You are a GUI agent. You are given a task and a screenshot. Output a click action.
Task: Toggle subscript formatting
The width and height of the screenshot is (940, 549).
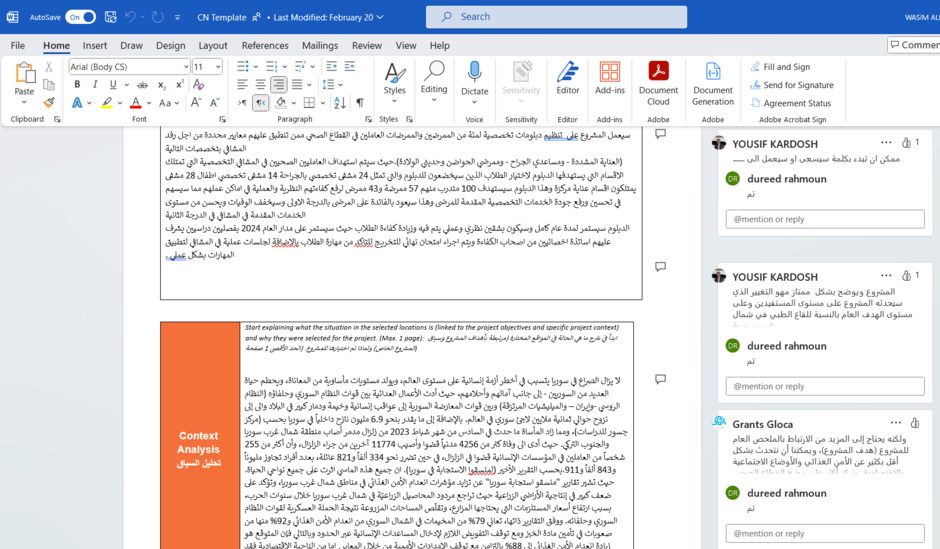(162, 85)
